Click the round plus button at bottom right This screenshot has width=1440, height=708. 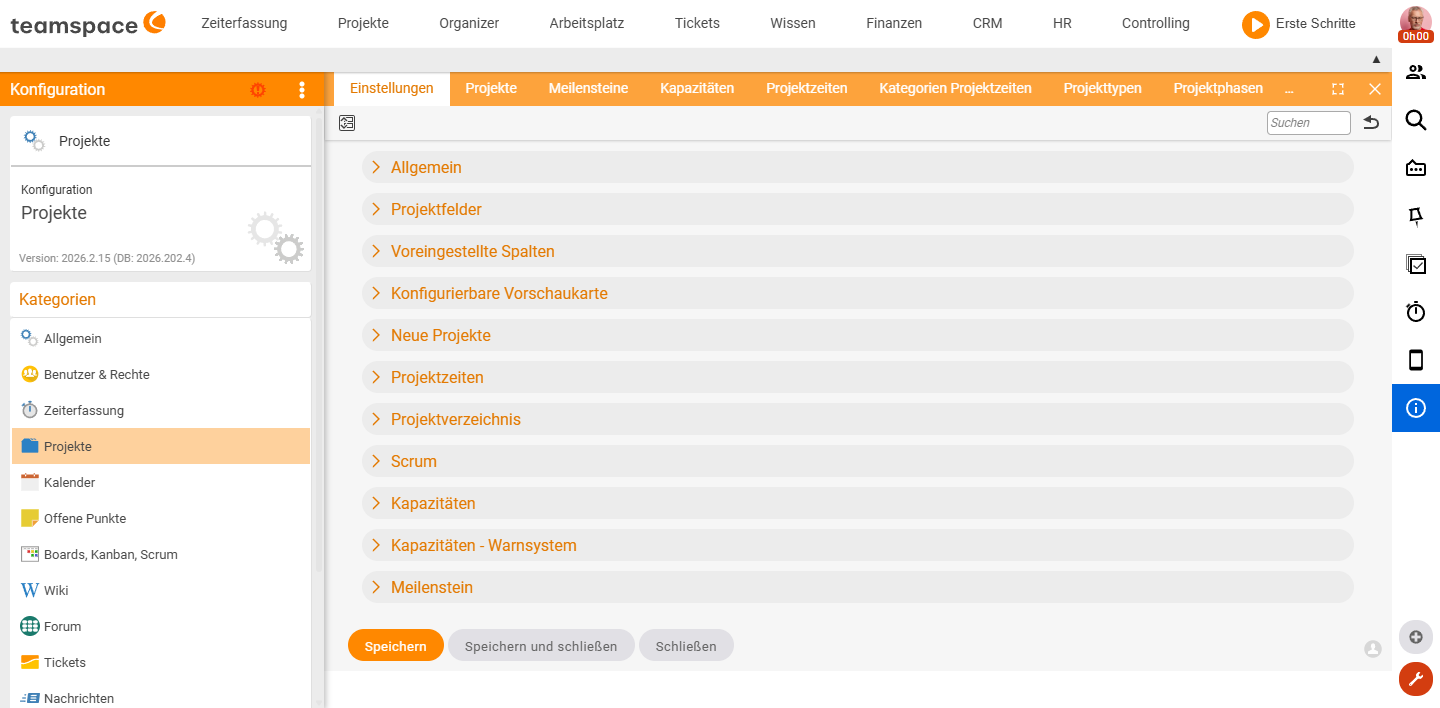[1416, 637]
